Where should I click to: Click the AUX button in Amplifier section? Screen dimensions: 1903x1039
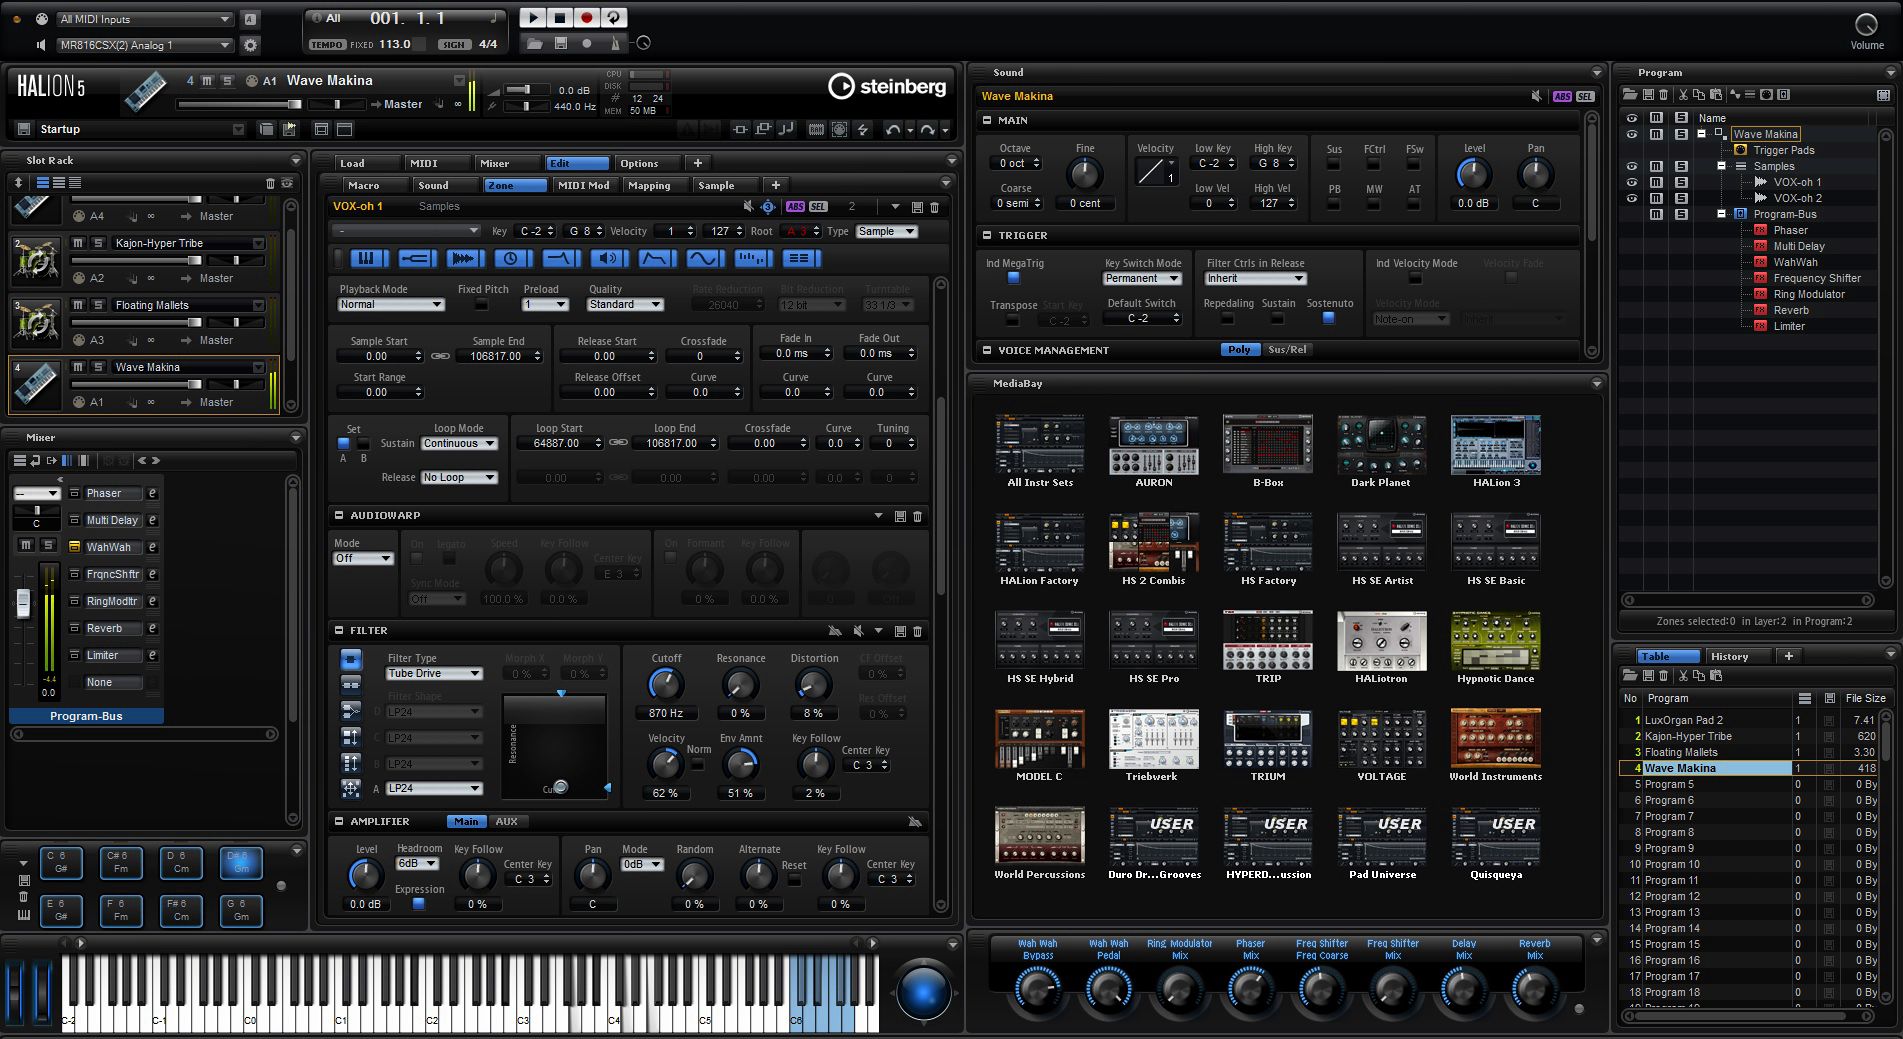click(x=507, y=822)
